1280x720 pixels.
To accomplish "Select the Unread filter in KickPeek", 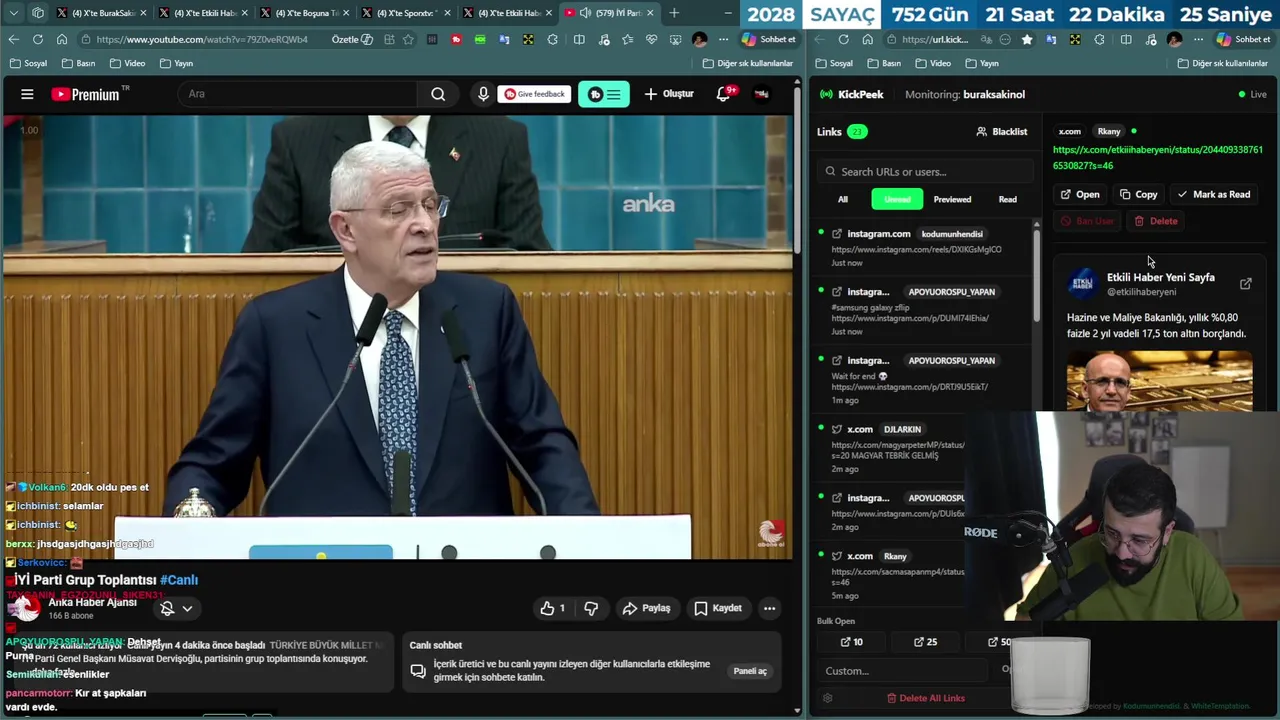I will click(897, 199).
